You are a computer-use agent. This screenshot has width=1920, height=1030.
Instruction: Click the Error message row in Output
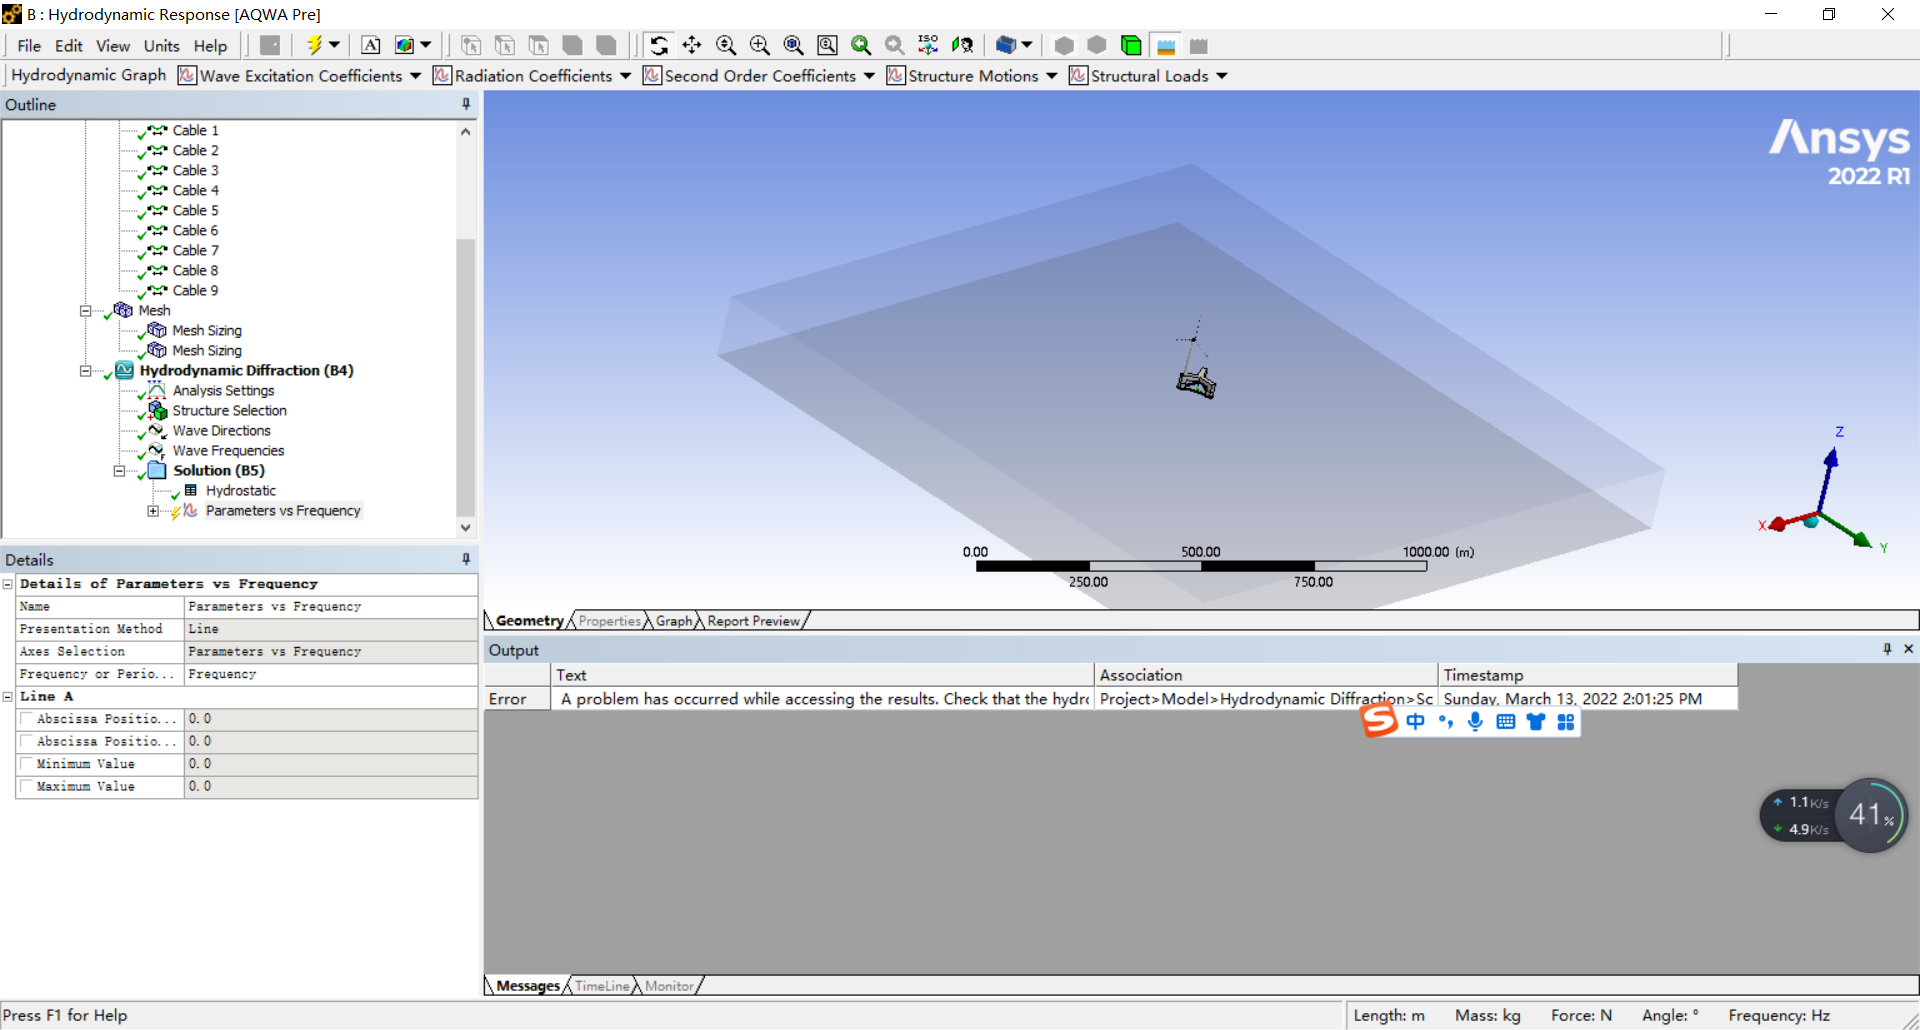1111,699
